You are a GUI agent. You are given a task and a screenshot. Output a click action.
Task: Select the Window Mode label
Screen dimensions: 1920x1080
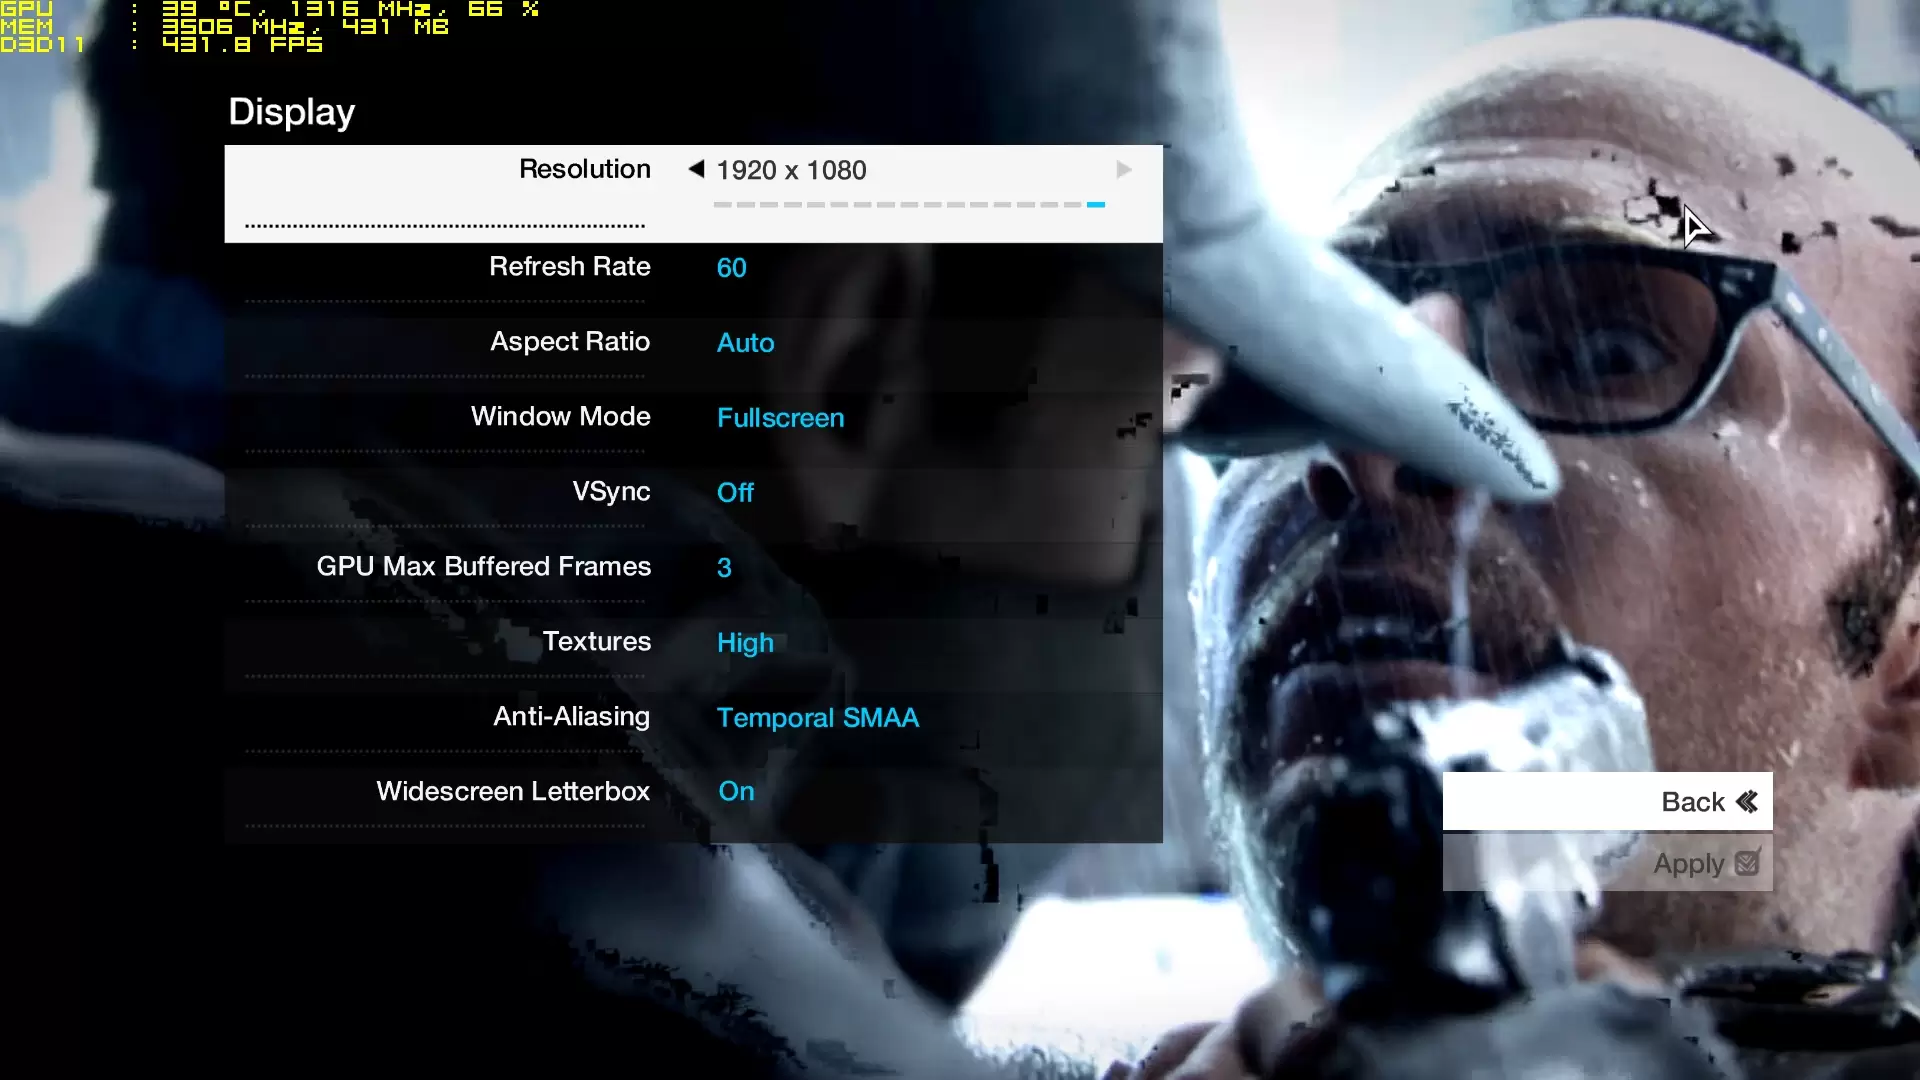[x=560, y=417]
